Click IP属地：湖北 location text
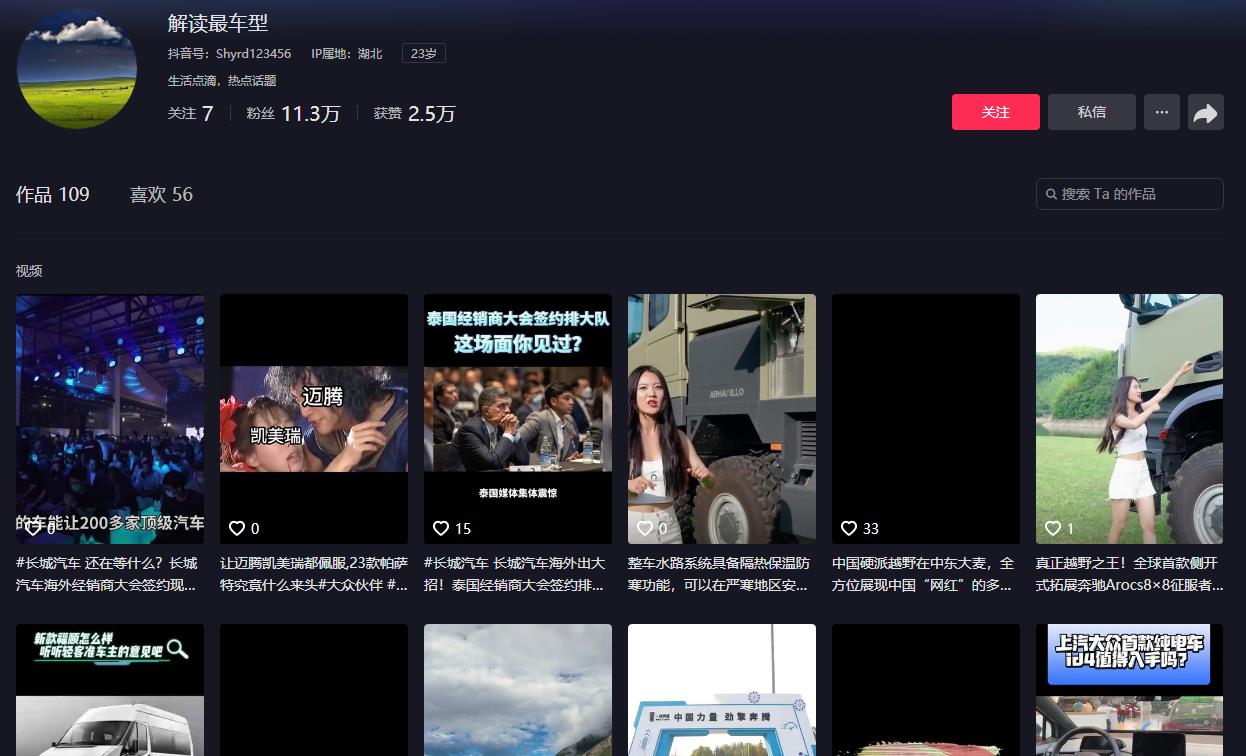 point(346,54)
